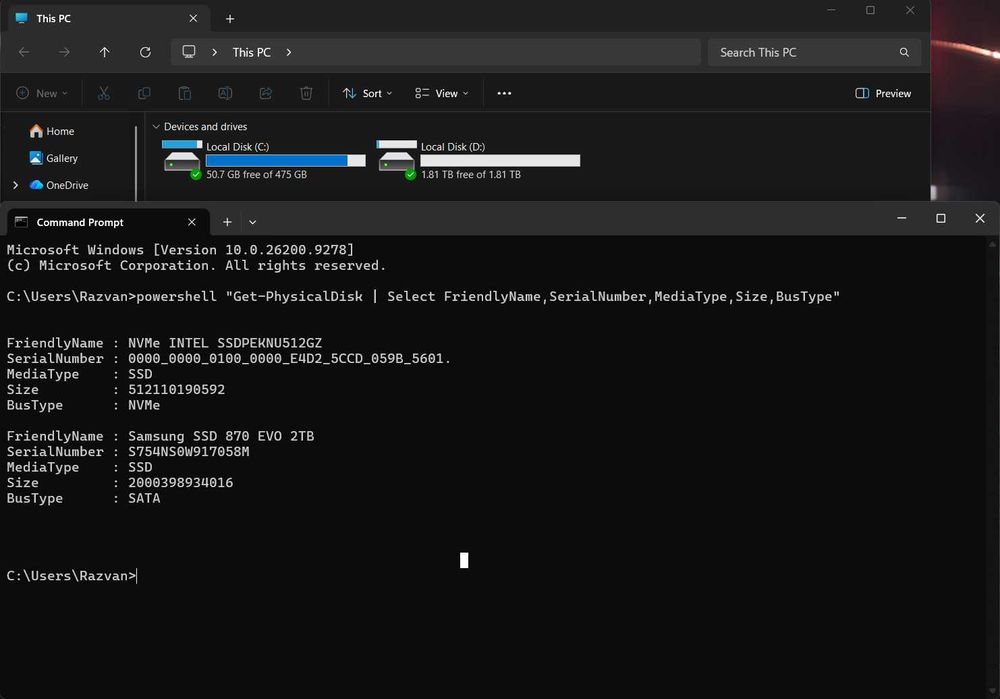Open the Sort dropdown
The image size is (1000, 699).
click(367, 93)
